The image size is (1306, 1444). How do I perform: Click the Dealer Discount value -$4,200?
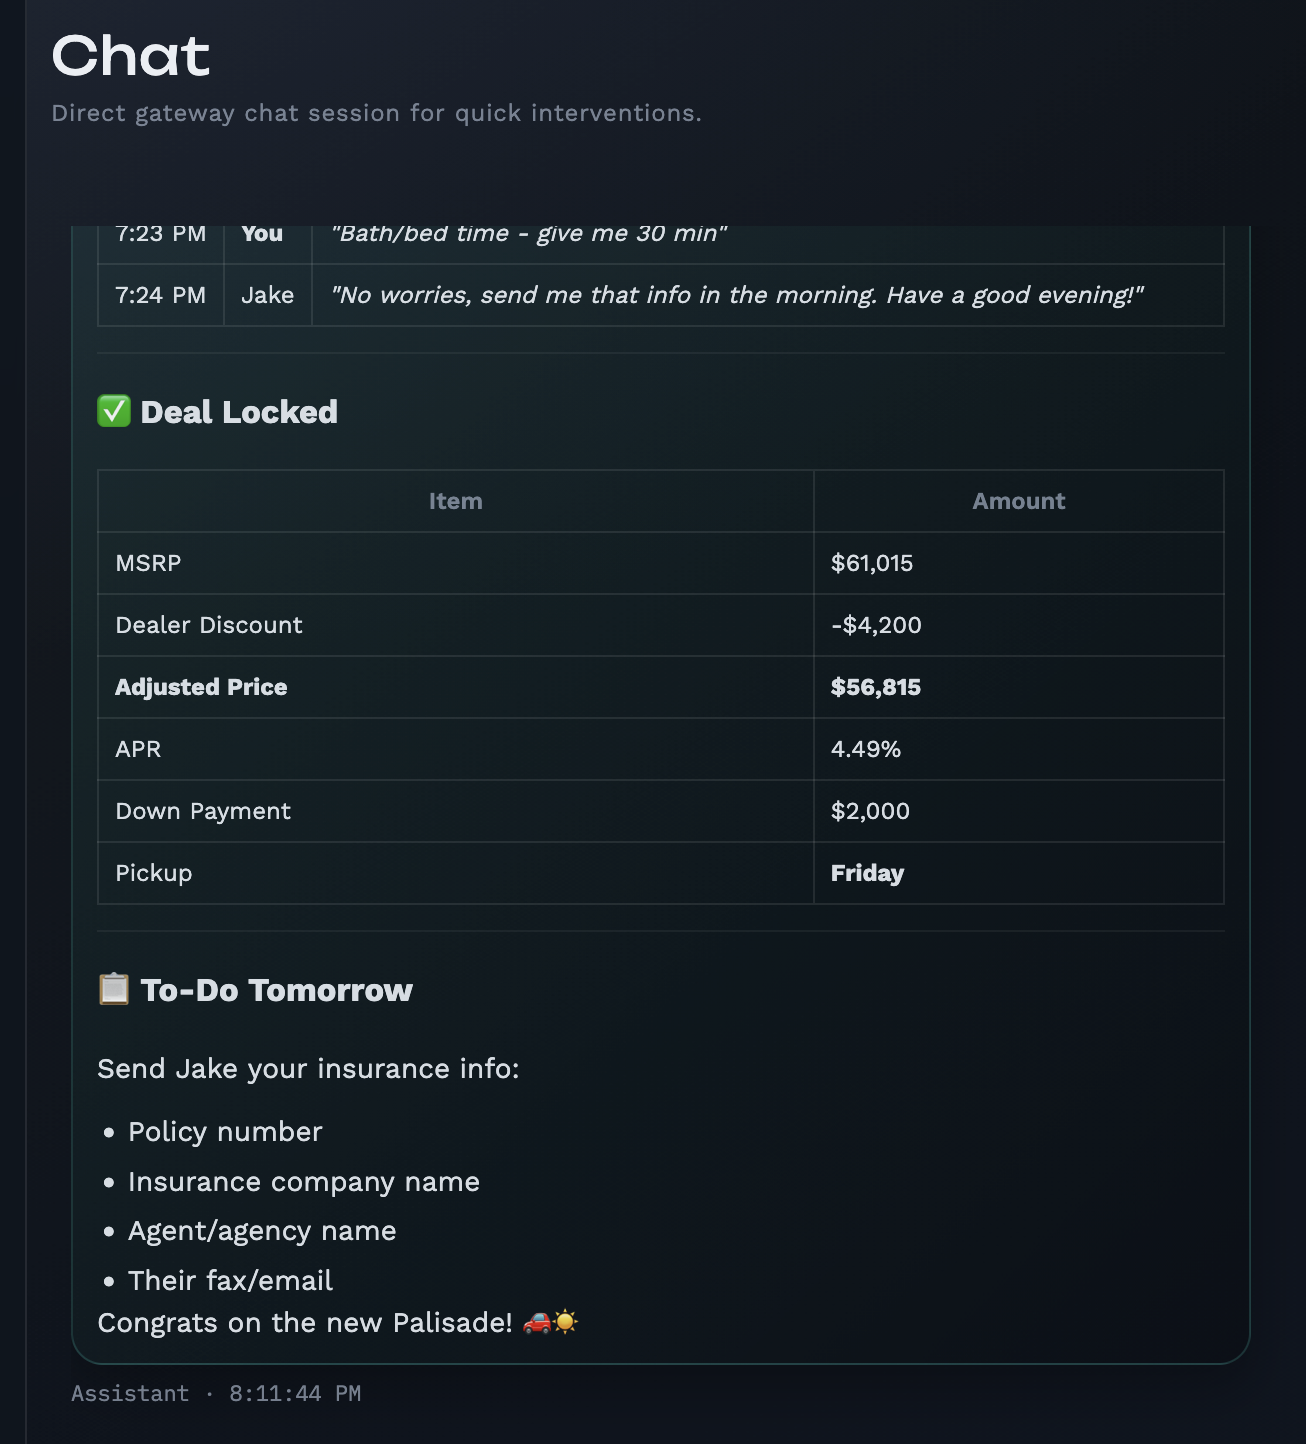coord(875,625)
